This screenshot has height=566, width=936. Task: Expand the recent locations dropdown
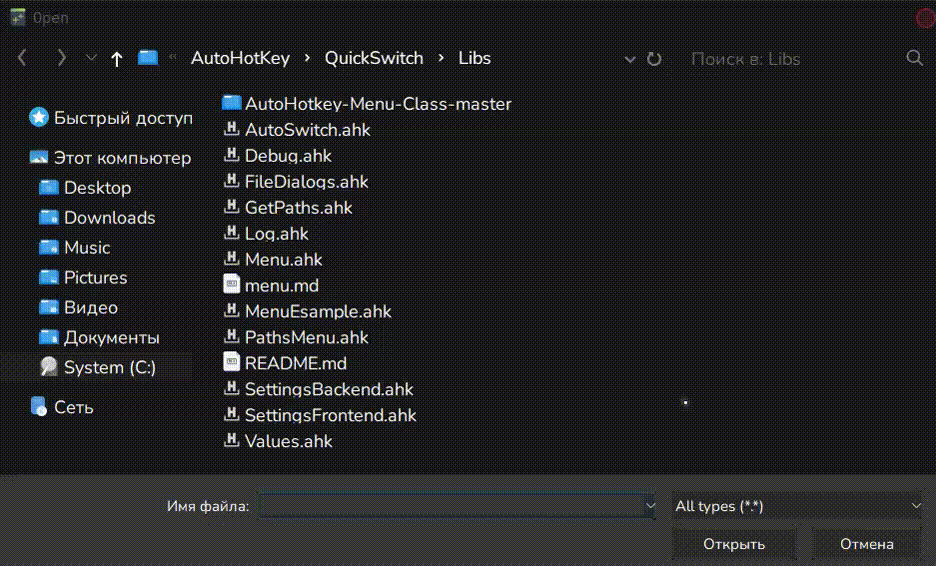pos(91,58)
